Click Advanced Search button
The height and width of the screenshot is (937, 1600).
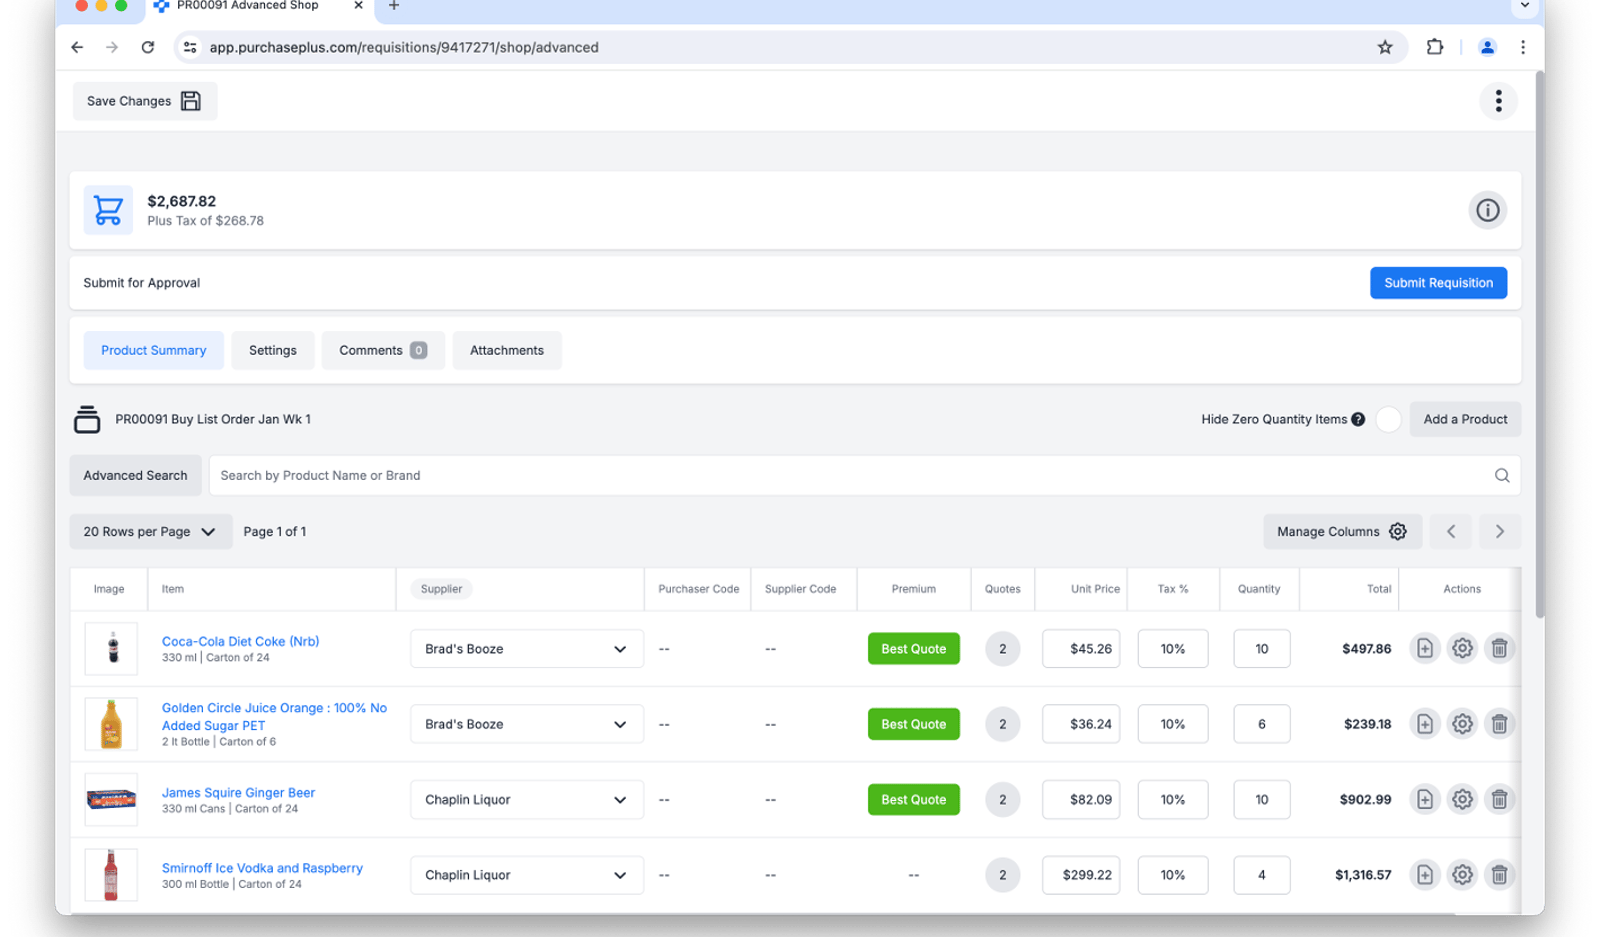135,475
